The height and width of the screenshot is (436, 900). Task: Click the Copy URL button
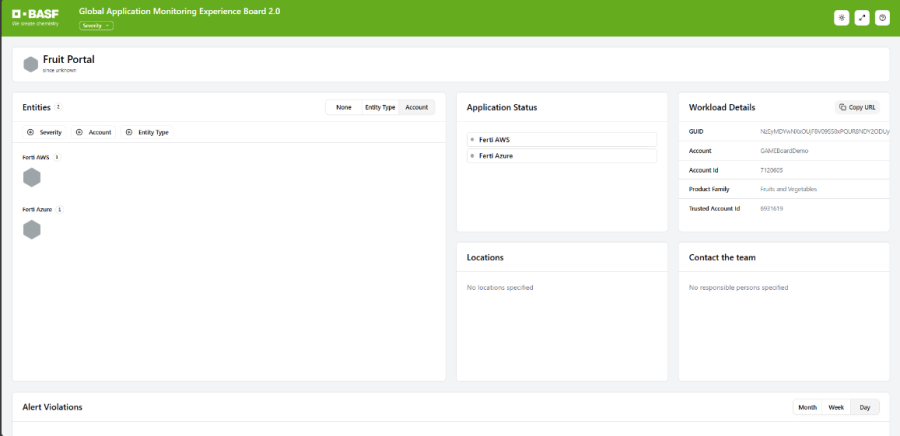pyautogui.click(x=857, y=107)
